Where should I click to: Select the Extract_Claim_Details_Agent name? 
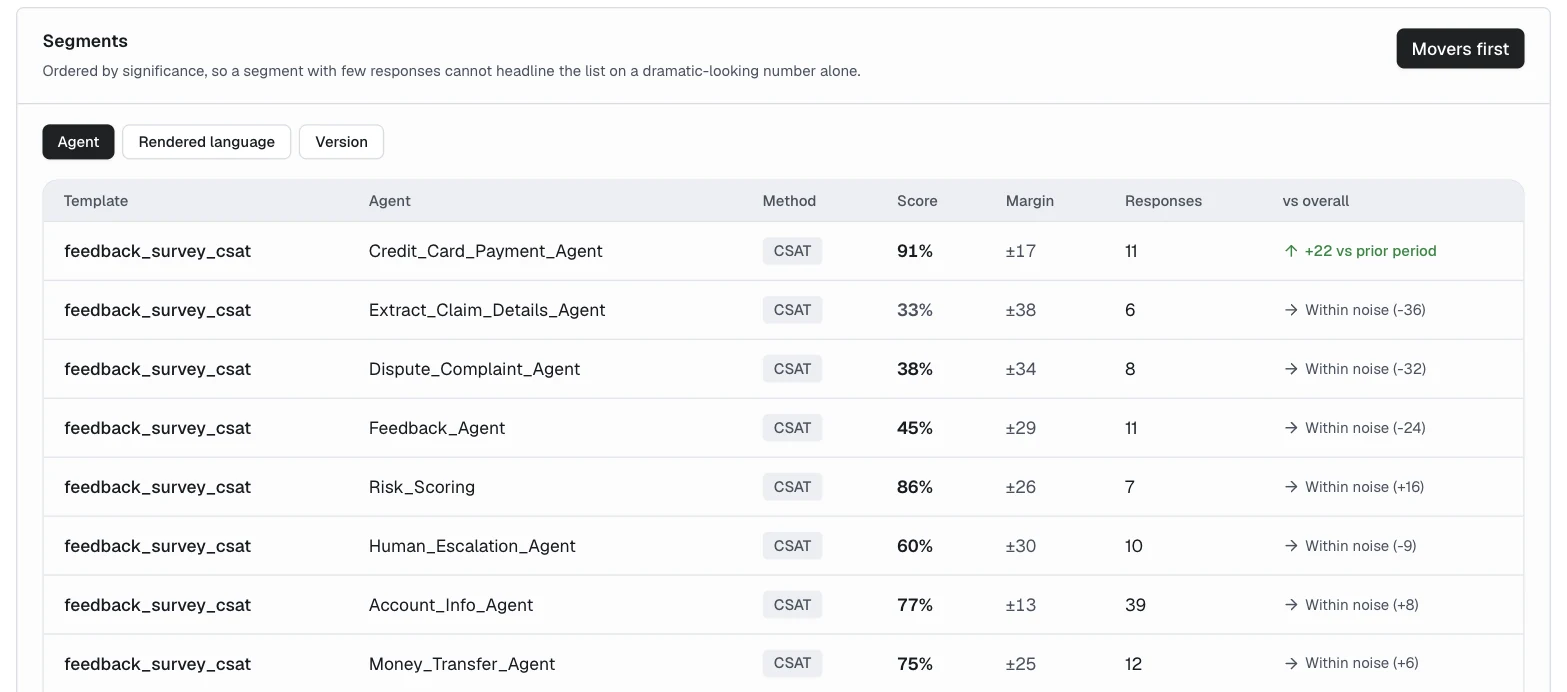click(x=487, y=310)
